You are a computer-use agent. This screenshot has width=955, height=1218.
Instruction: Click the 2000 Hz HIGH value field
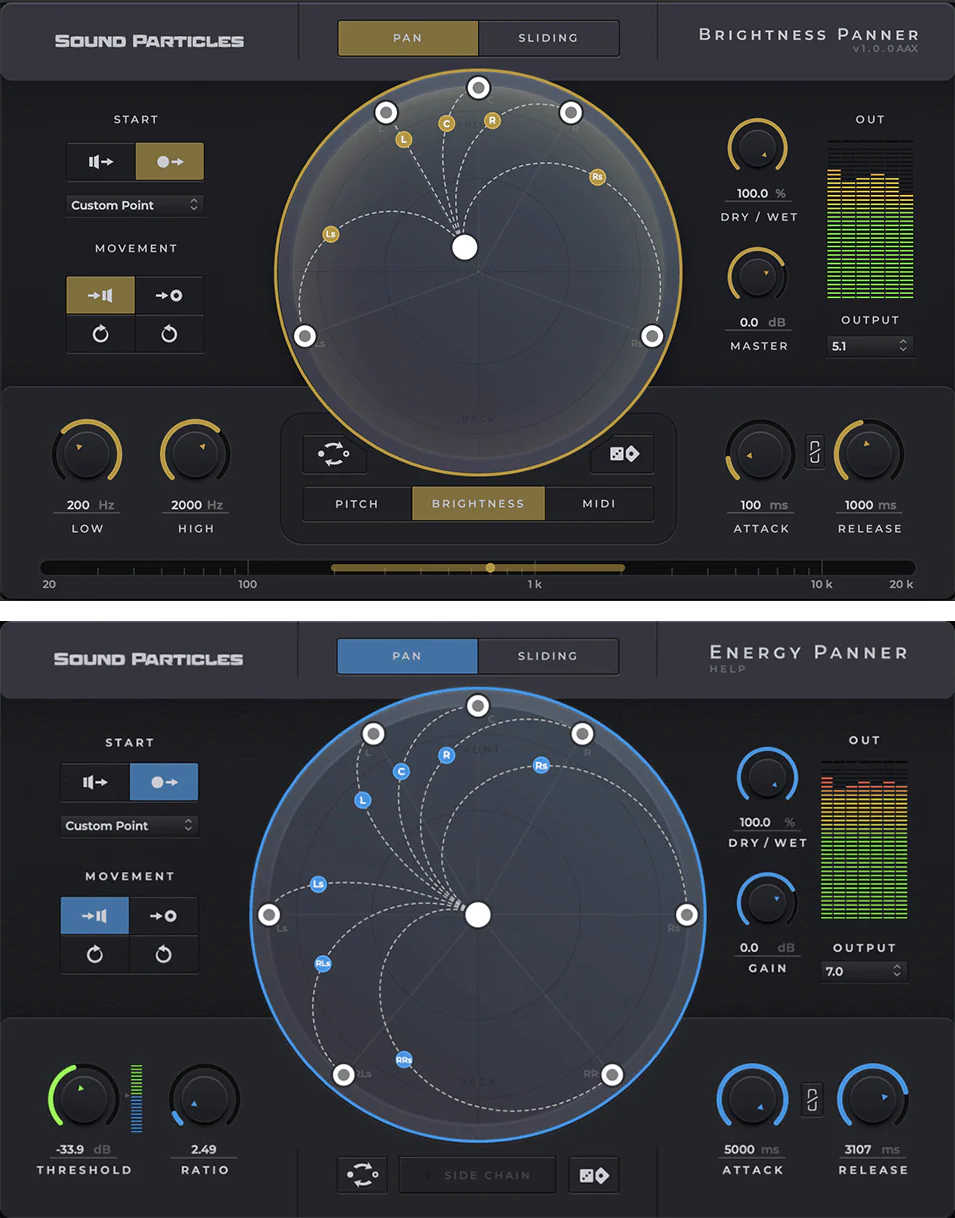(x=196, y=505)
